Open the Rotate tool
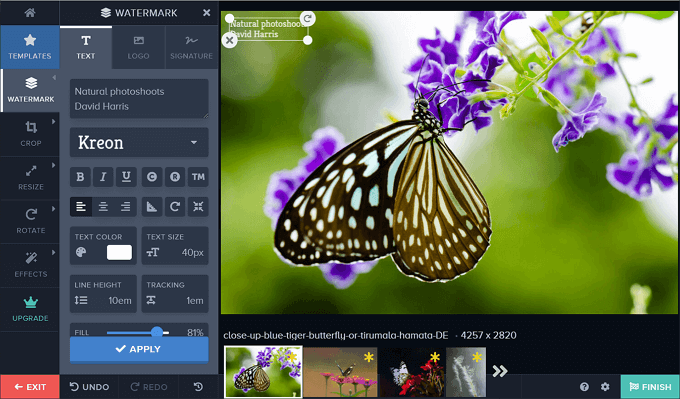This screenshot has height=399, width=680. (30, 222)
